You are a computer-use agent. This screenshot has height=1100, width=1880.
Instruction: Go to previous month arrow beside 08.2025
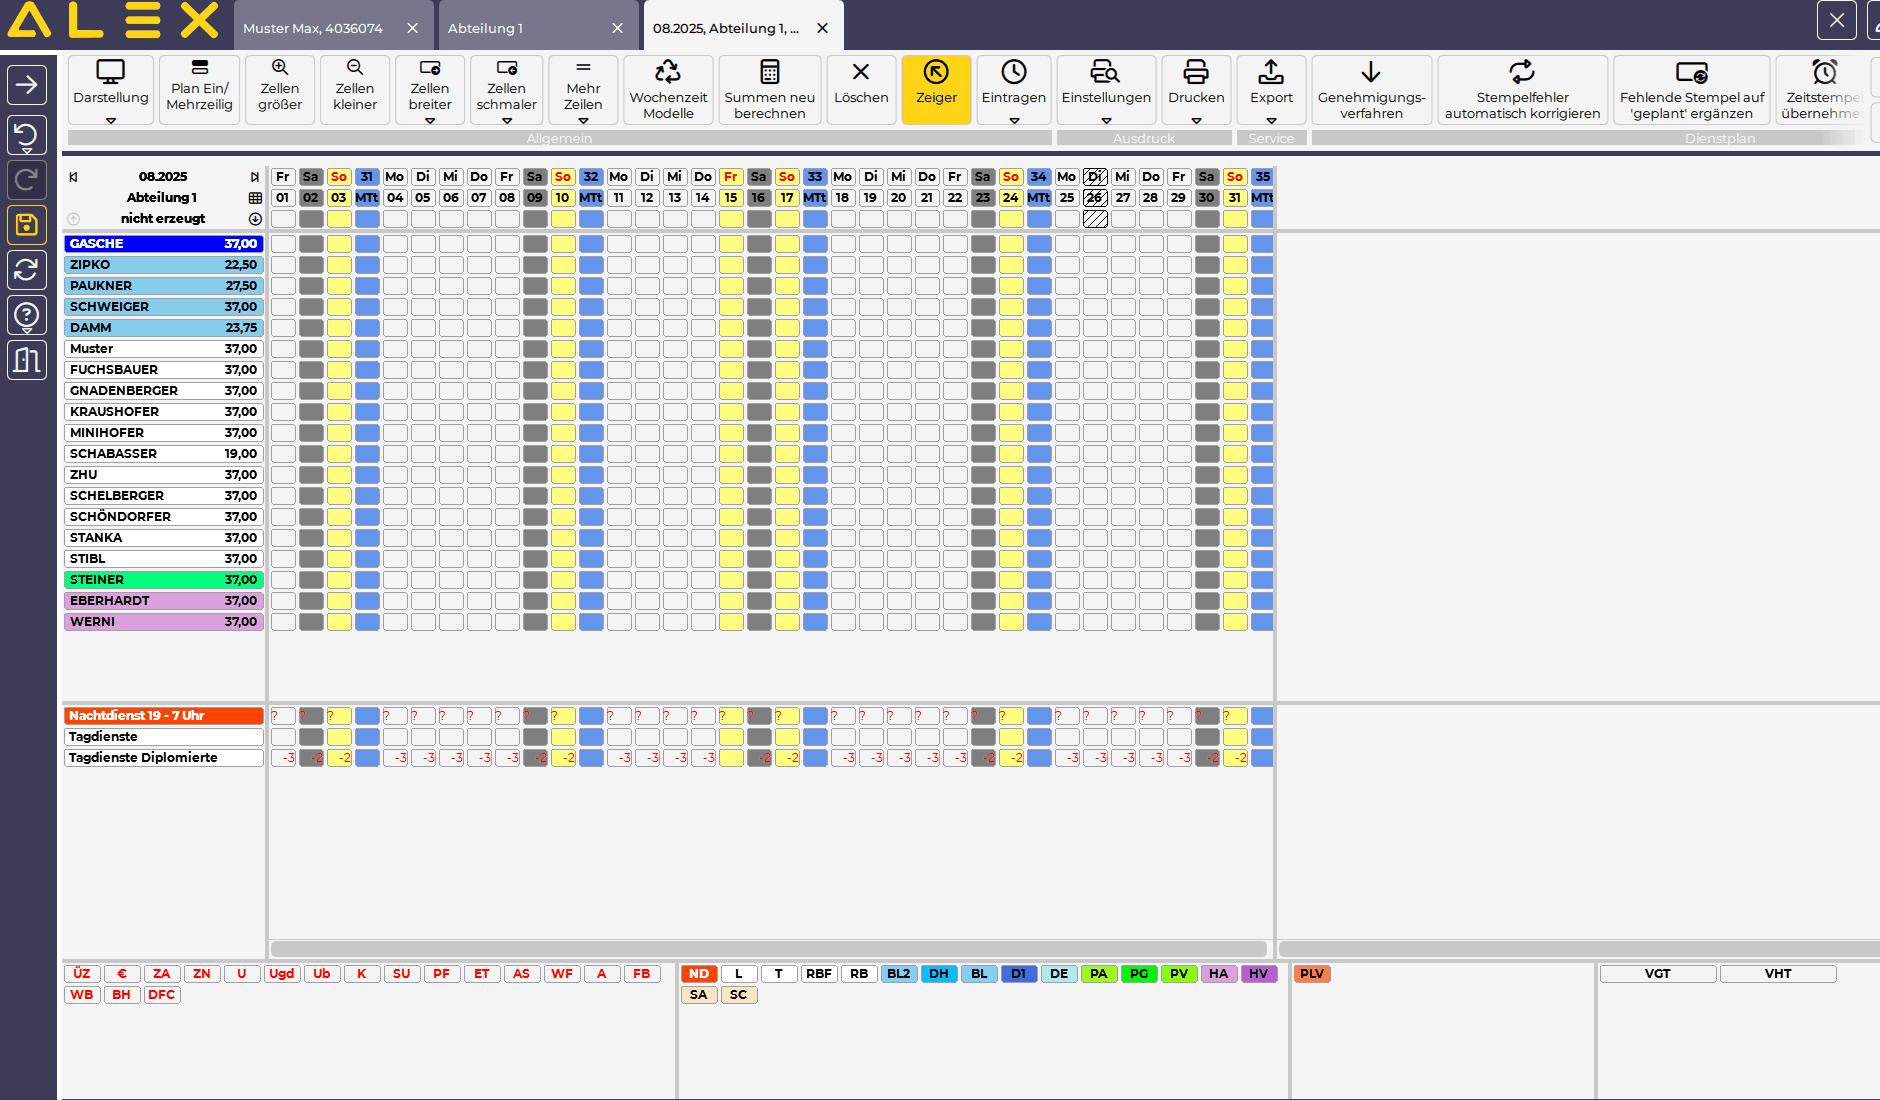tap(73, 177)
